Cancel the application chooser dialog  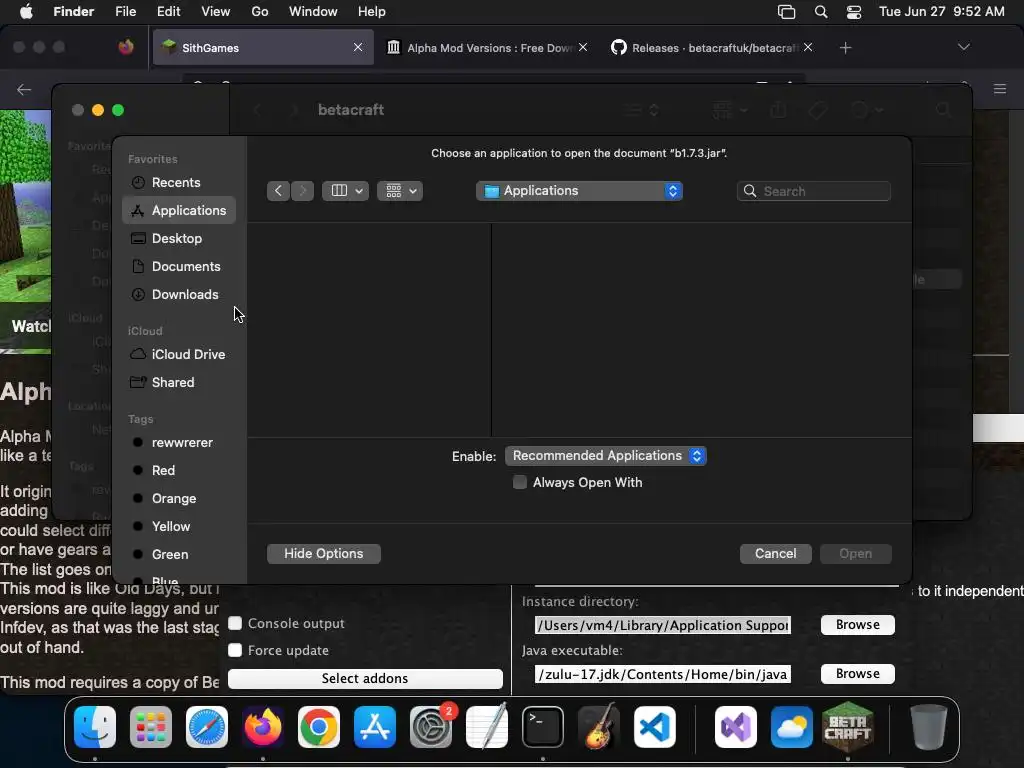(776, 554)
